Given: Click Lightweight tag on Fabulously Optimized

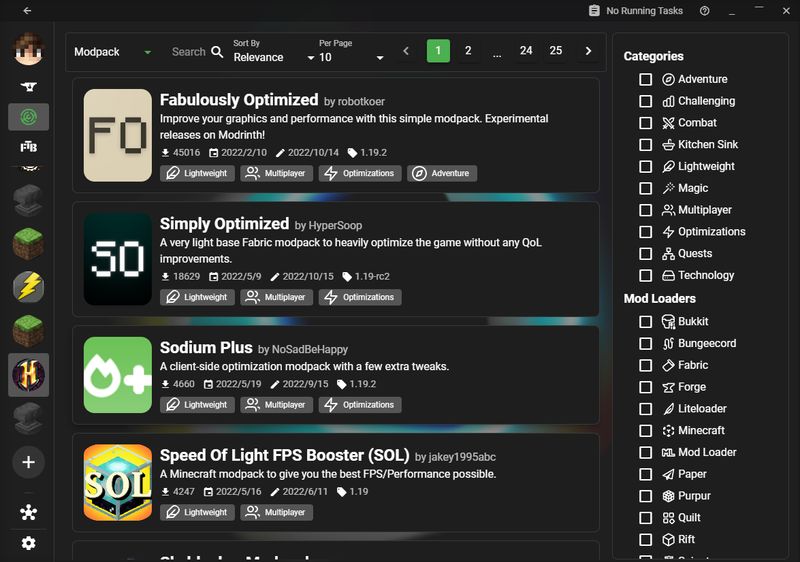Looking at the screenshot, I should 197,173.
